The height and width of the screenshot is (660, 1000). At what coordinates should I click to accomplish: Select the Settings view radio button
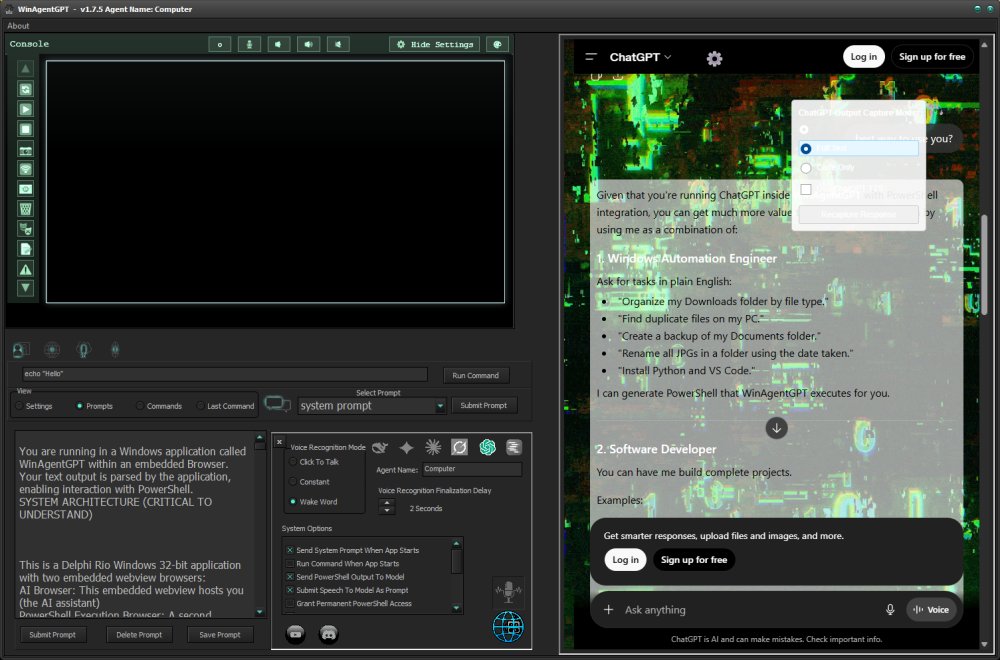(x=34, y=406)
